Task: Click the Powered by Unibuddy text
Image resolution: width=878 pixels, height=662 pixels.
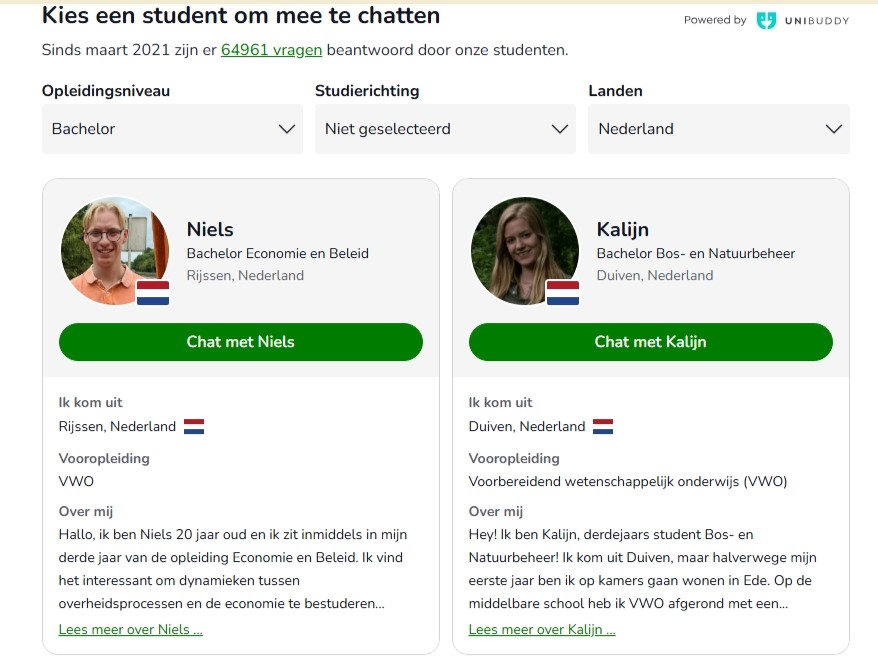Action: [x=714, y=20]
